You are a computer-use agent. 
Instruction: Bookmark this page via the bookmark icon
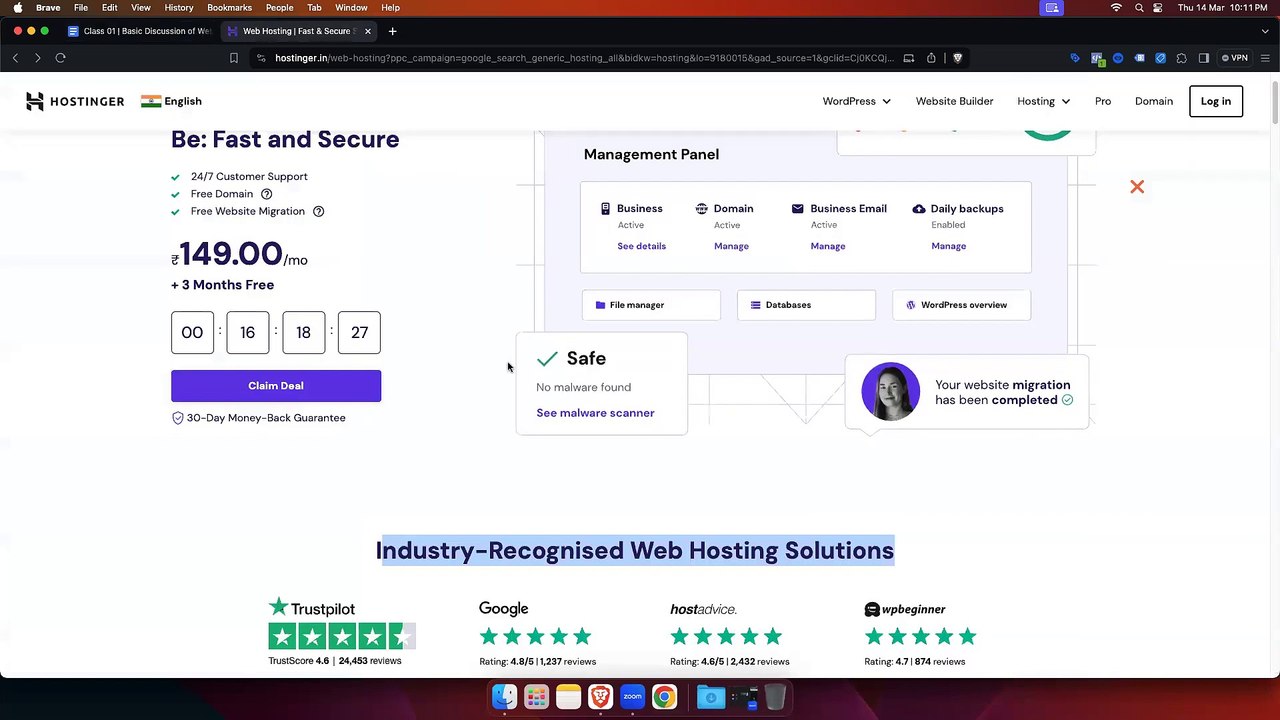coord(234,58)
